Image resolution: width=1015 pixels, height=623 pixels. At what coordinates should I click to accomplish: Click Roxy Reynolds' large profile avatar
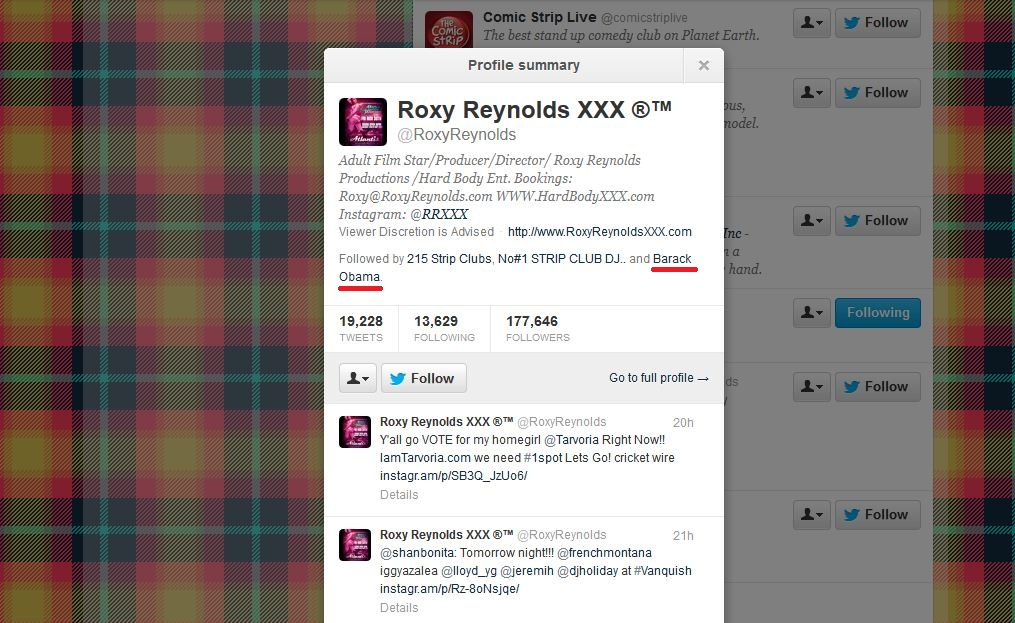click(363, 122)
